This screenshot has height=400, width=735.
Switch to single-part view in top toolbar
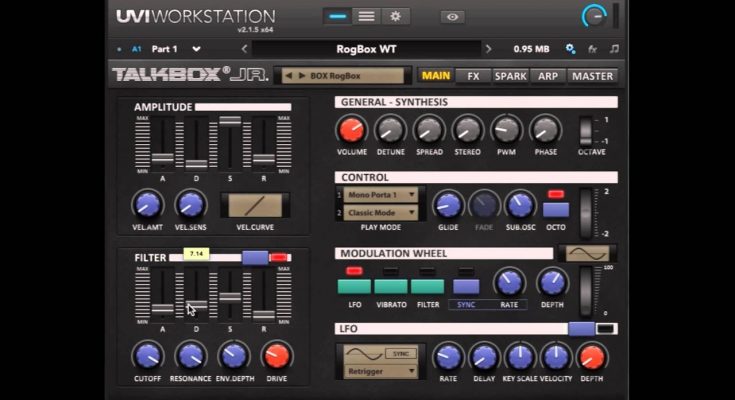click(338, 16)
